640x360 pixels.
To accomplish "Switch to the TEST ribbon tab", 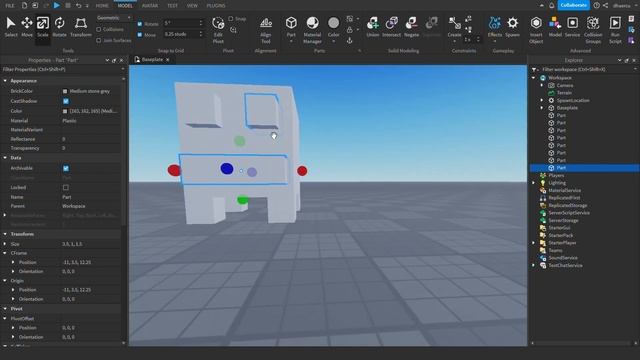I will click(172, 6).
